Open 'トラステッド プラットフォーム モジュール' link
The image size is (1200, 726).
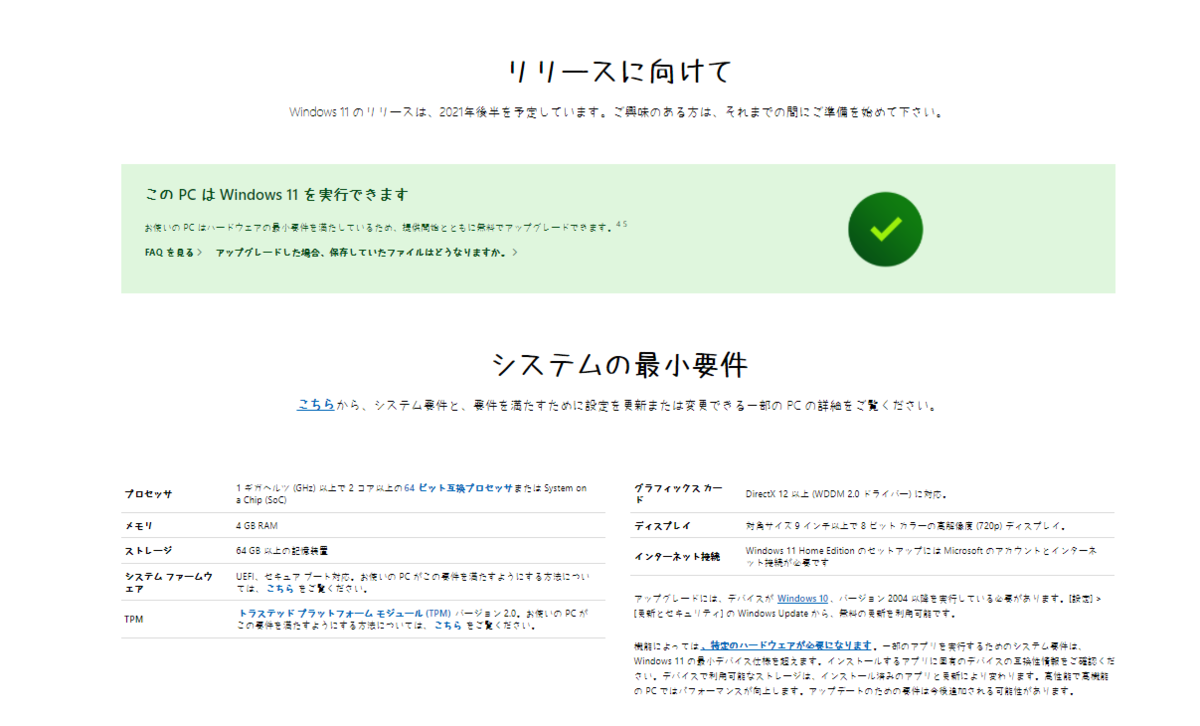[x=344, y=613]
